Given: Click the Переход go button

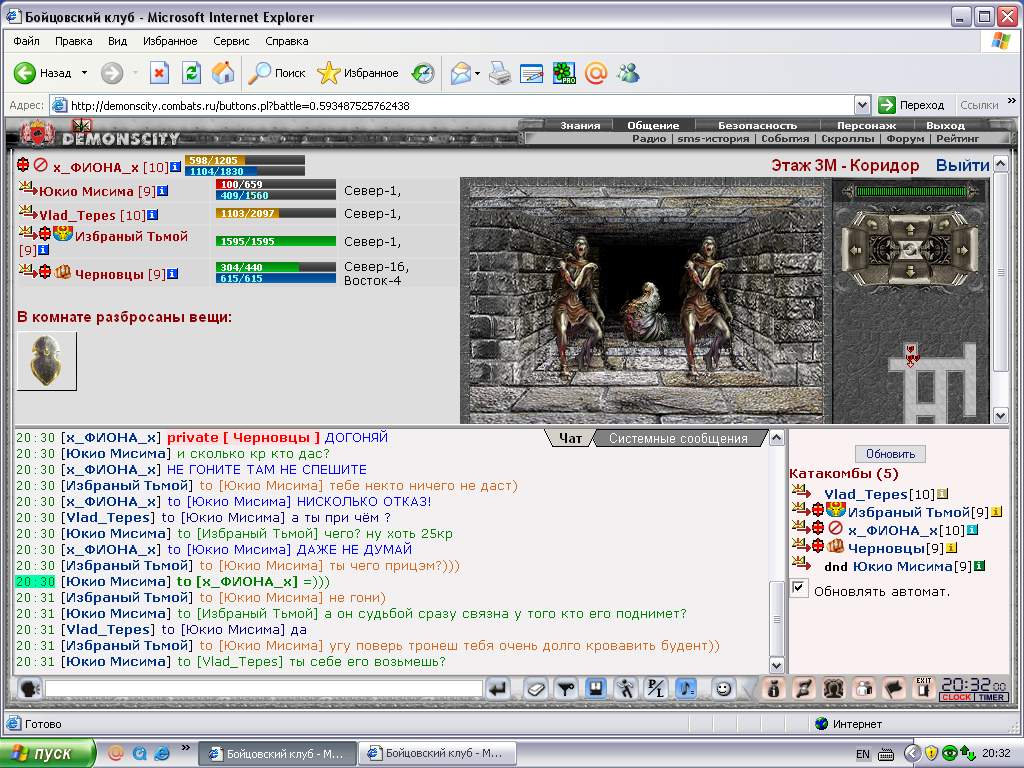Looking at the screenshot, I should (911, 105).
